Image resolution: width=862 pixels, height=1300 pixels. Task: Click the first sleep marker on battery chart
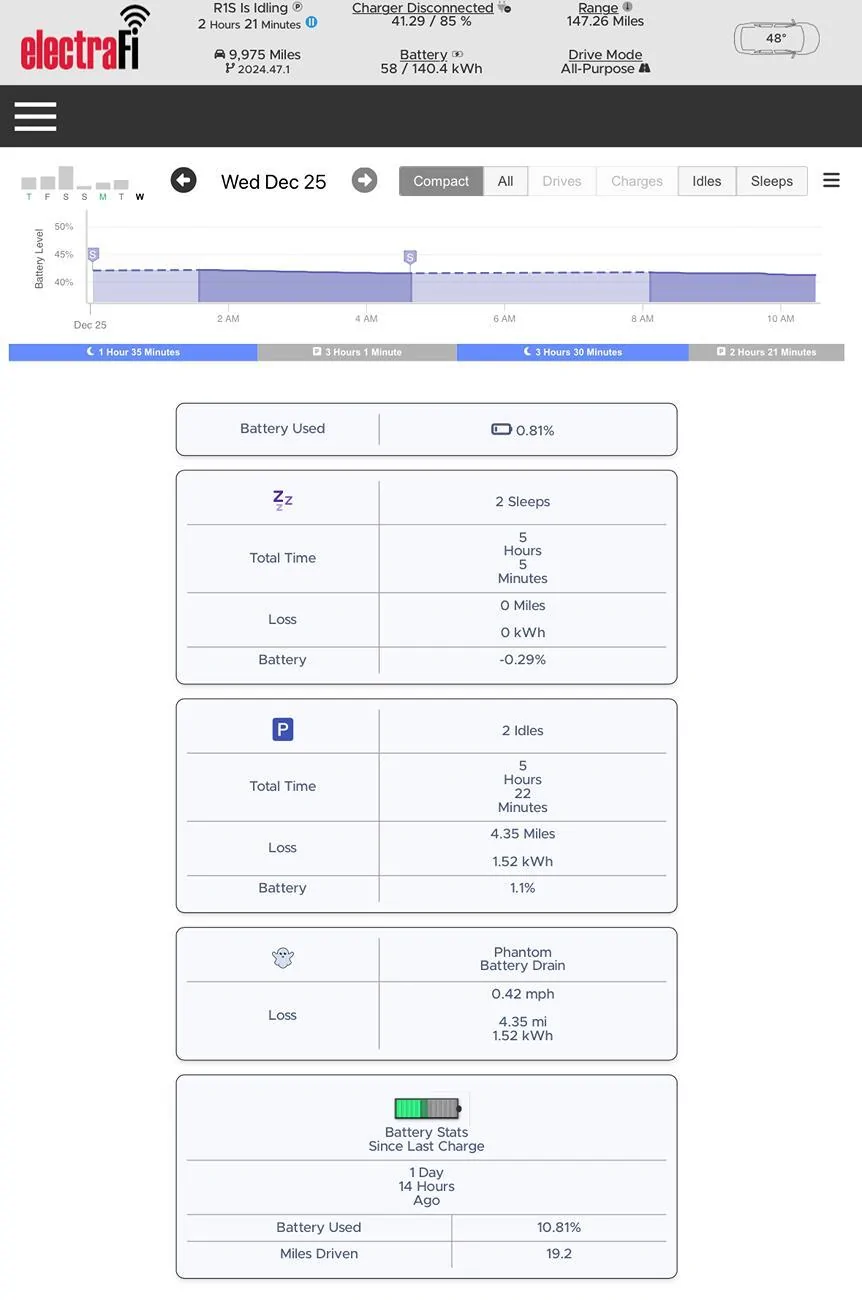click(93, 255)
